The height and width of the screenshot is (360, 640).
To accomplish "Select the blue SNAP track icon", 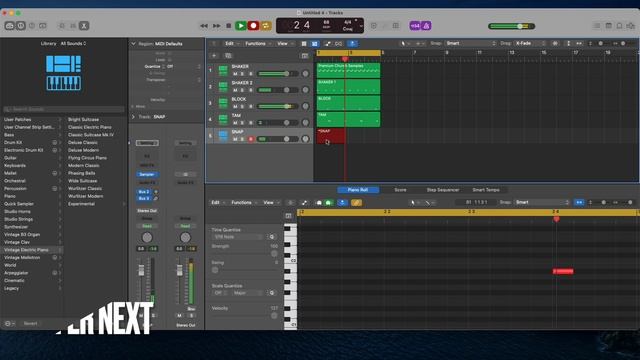I will (223, 136).
